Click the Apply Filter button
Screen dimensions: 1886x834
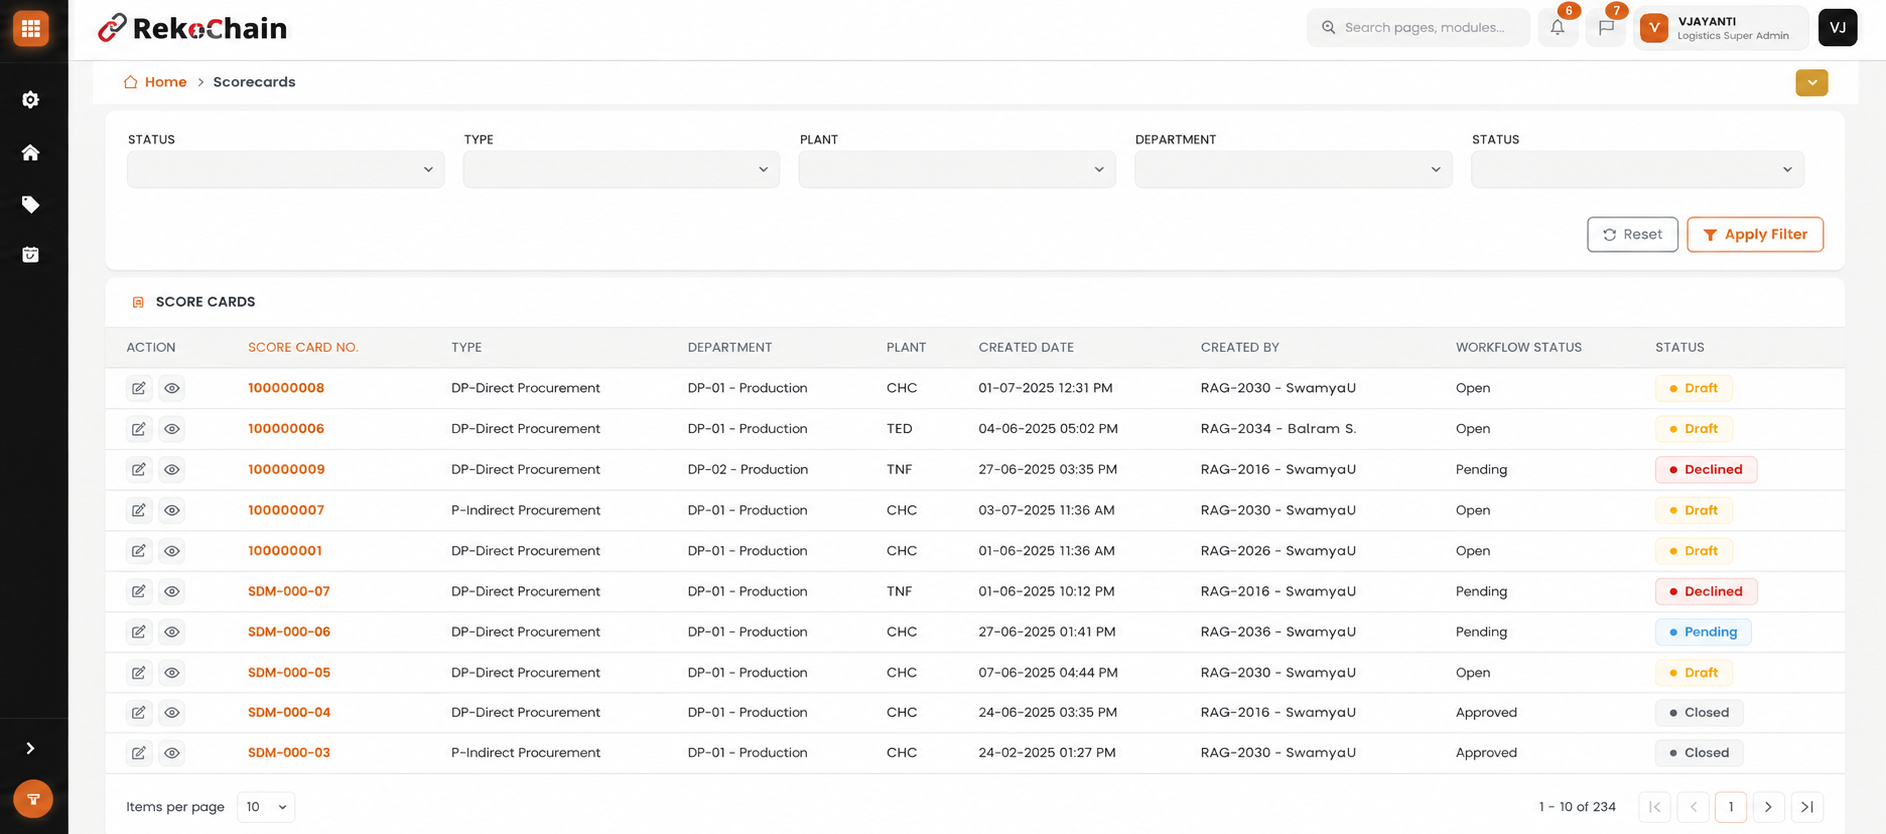1755,234
